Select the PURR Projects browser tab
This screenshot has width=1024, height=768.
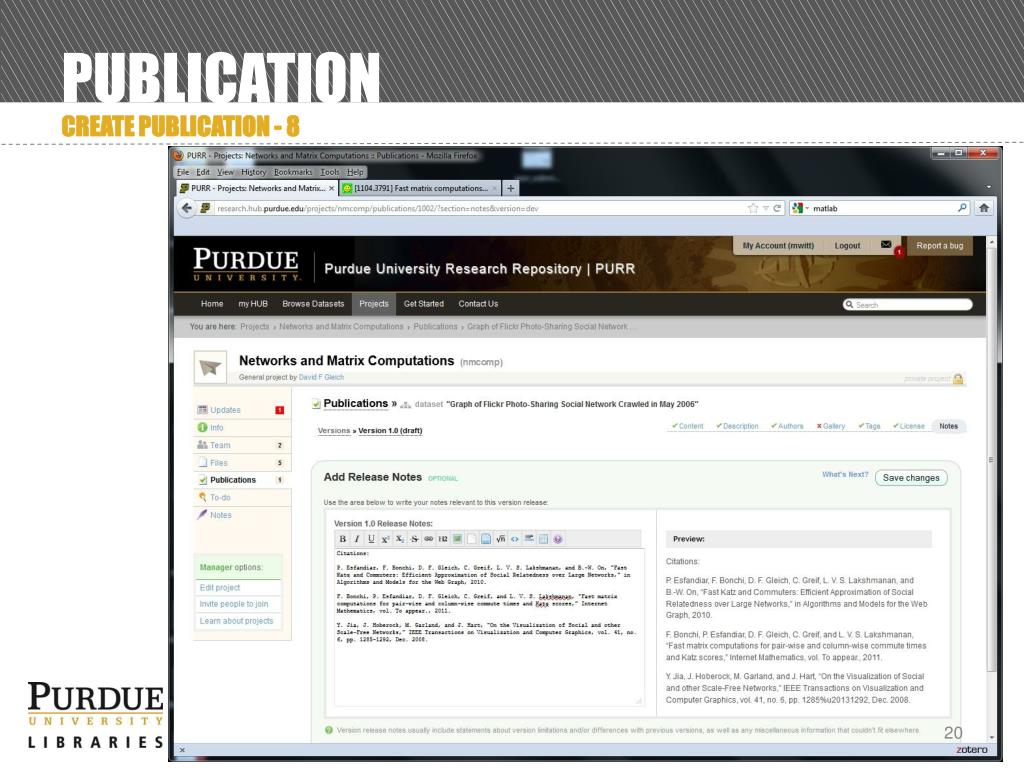257,188
